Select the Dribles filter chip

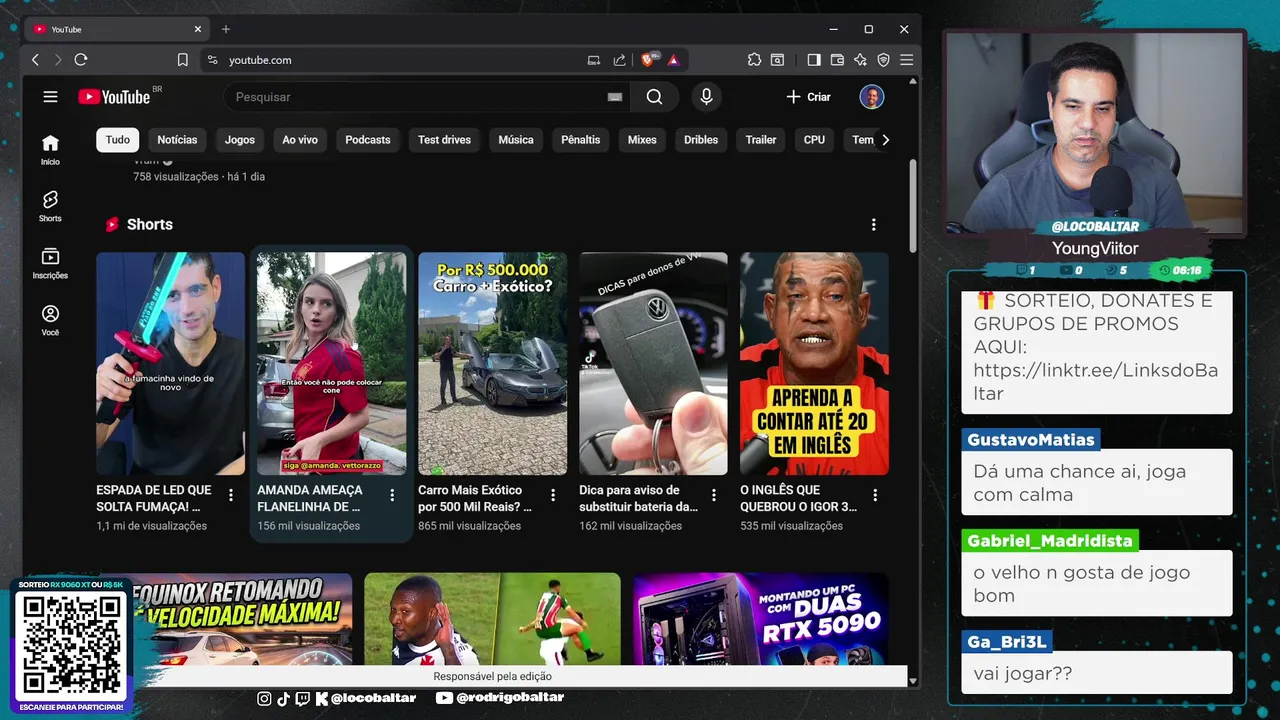701,140
